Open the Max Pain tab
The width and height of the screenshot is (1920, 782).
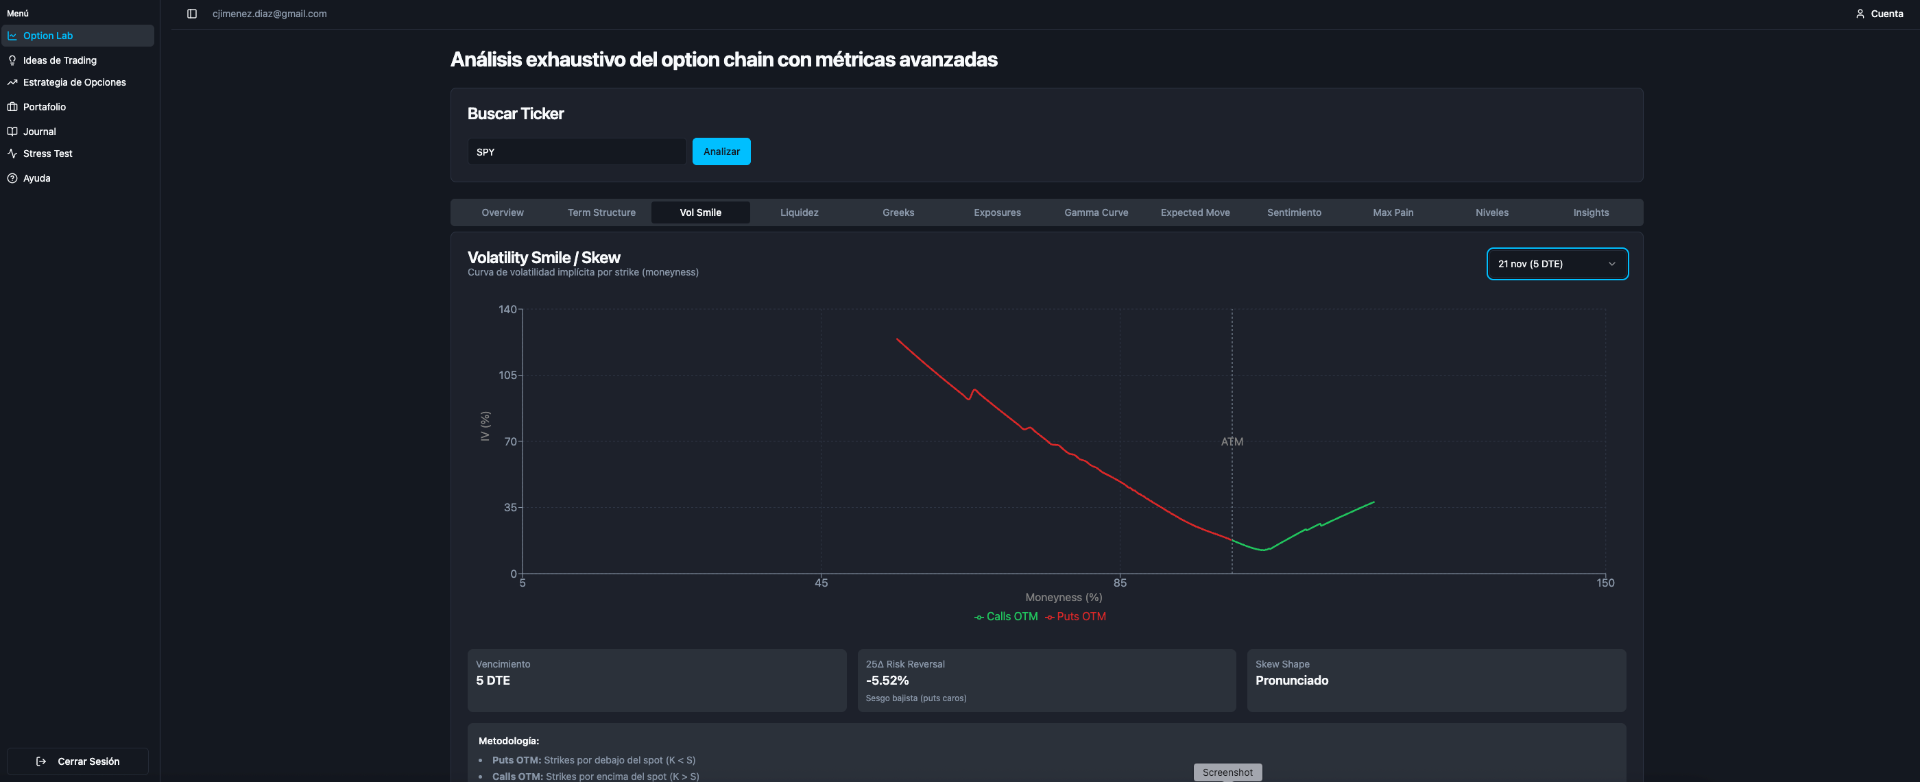(x=1393, y=213)
